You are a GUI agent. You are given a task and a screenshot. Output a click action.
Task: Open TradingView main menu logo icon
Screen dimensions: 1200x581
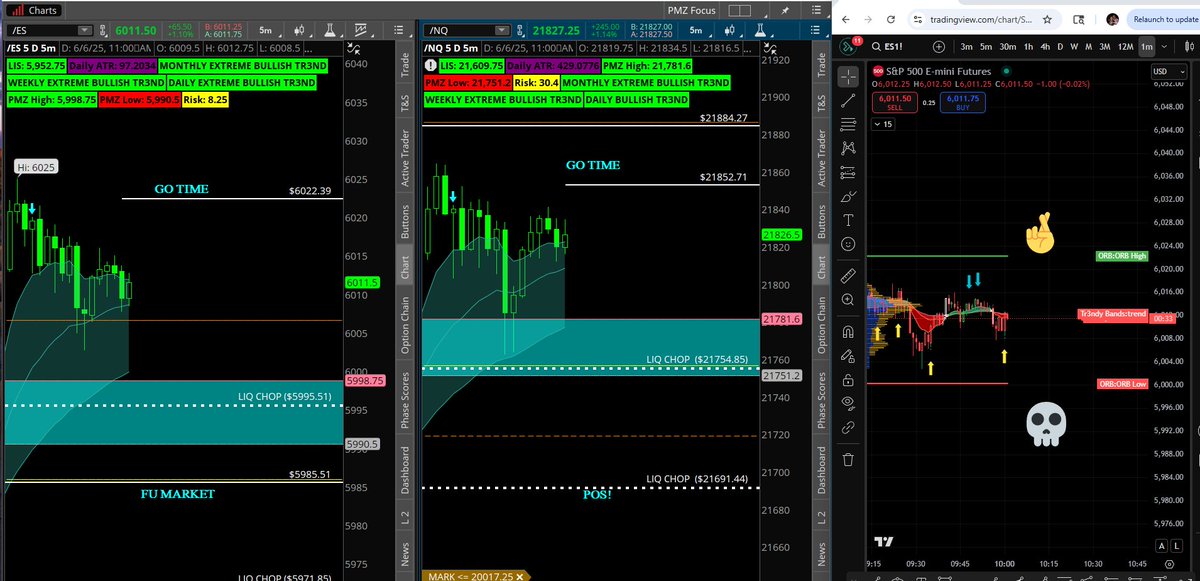coord(848,45)
